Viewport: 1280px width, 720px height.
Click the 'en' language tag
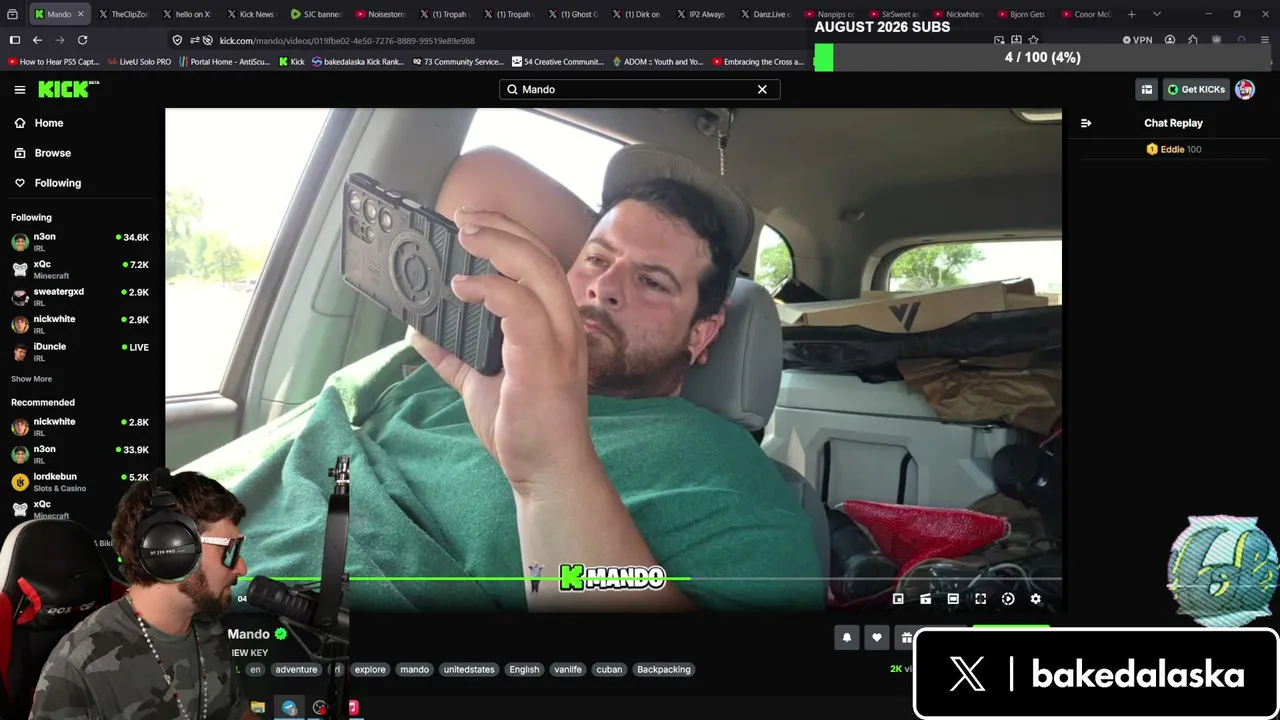pyautogui.click(x=256, y=670)
